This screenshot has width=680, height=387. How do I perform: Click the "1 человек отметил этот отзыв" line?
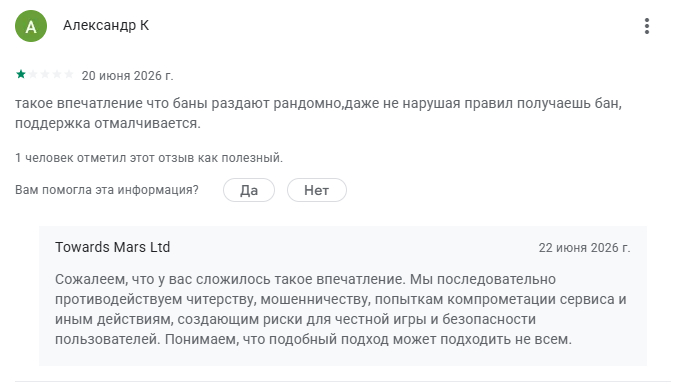[149, 158]
